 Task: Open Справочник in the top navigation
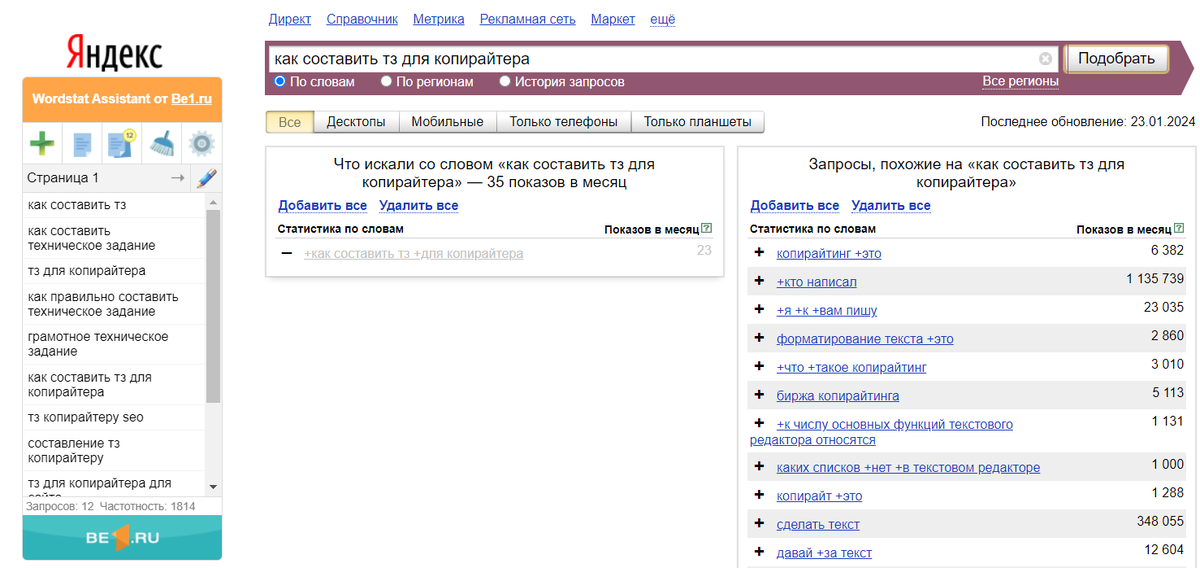point(362,19)
